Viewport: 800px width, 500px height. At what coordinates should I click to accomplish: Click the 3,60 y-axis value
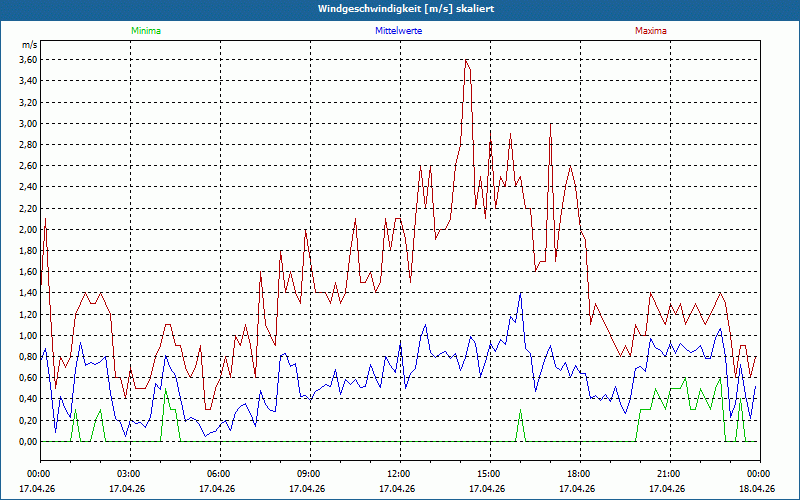click(28, 60)
